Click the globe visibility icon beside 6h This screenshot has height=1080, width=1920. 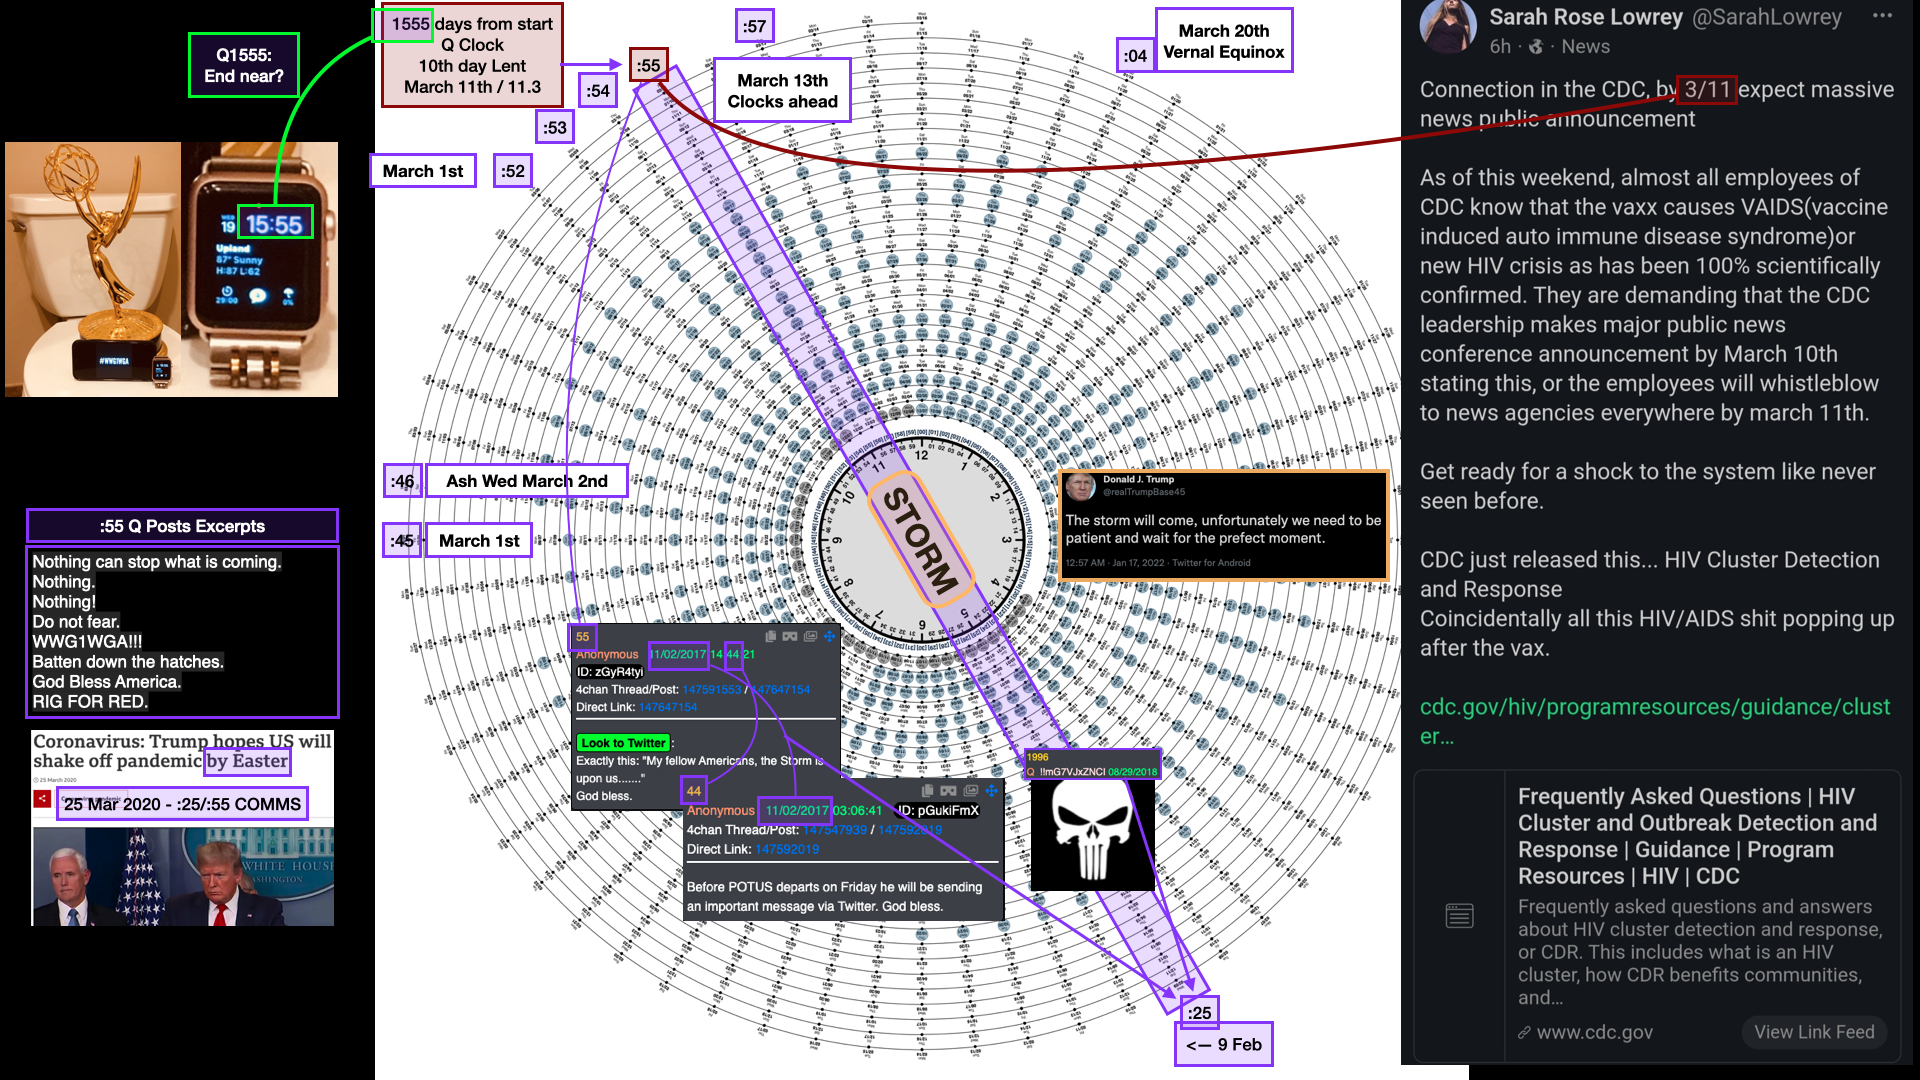click(1536, 47)
